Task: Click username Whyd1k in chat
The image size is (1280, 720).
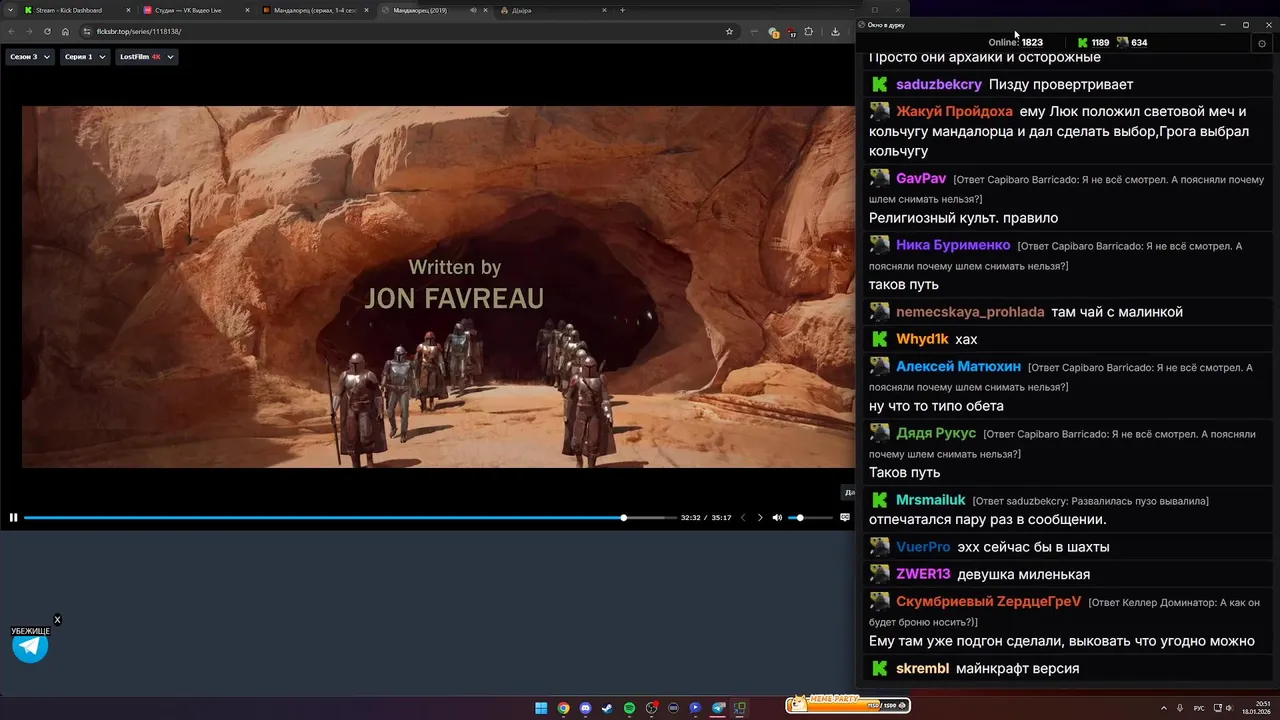Action: [x=922, y=339]
